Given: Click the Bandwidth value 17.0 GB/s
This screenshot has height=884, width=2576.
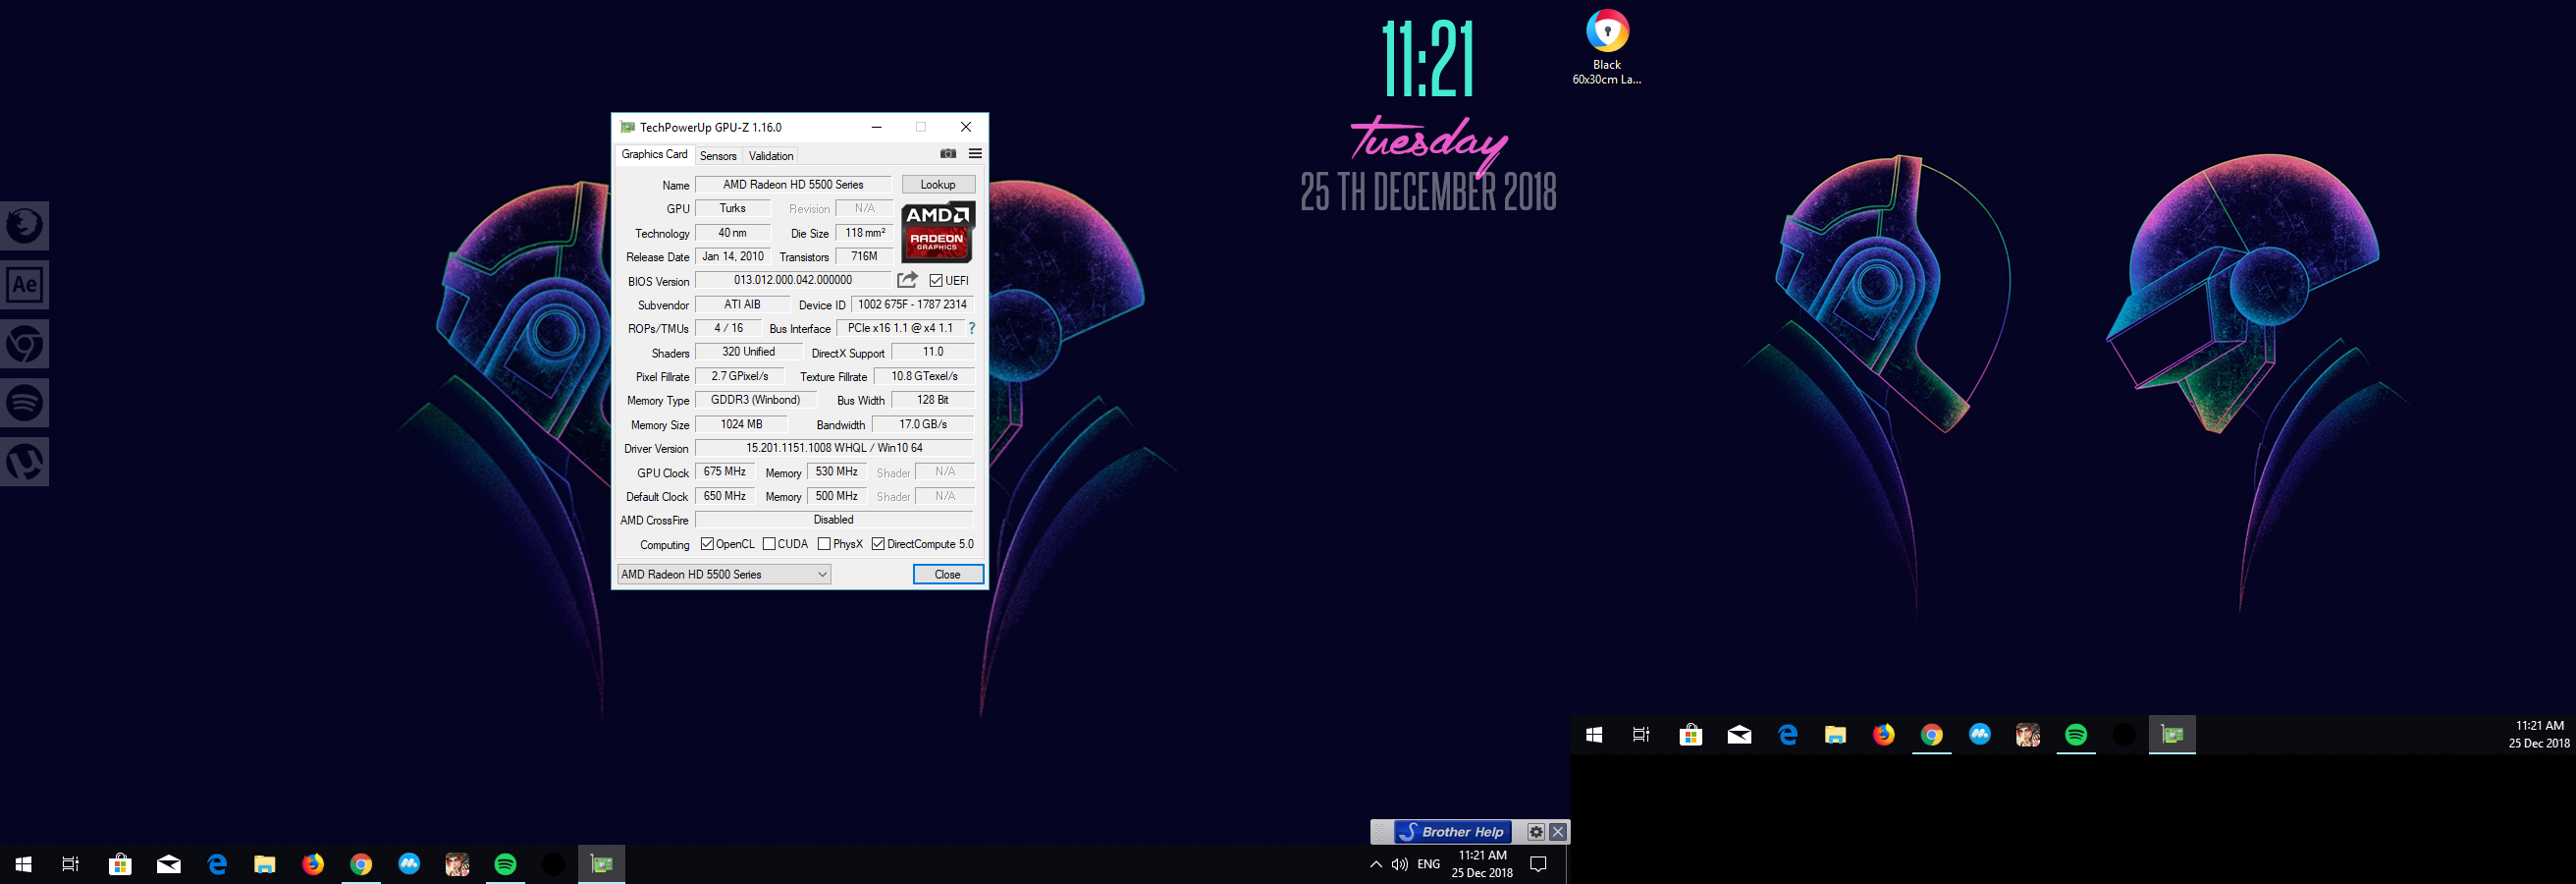Looking at the screenshot, I should point(923,424).
